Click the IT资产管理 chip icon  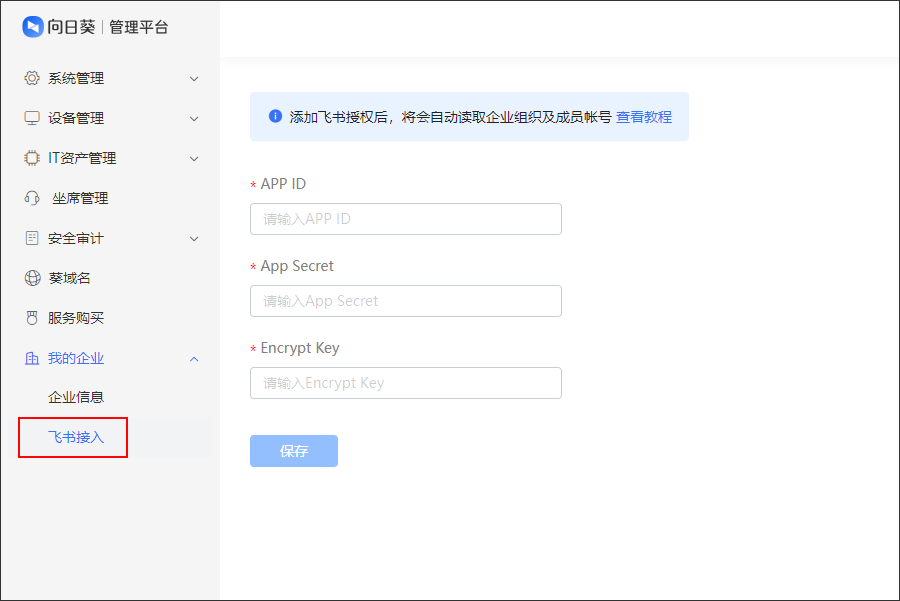32,158
